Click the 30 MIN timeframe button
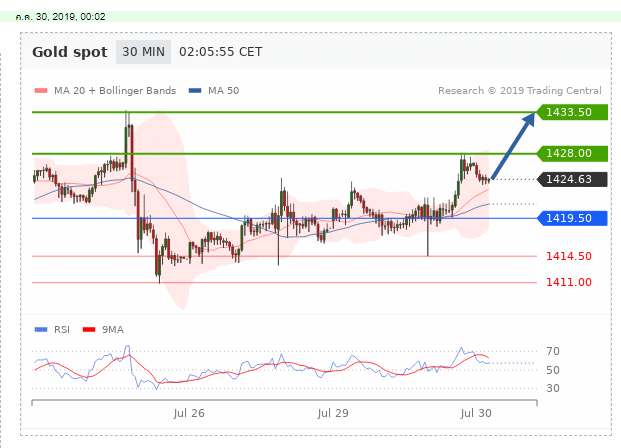Viewport: 621px width, 448px height. pos(143,52)
